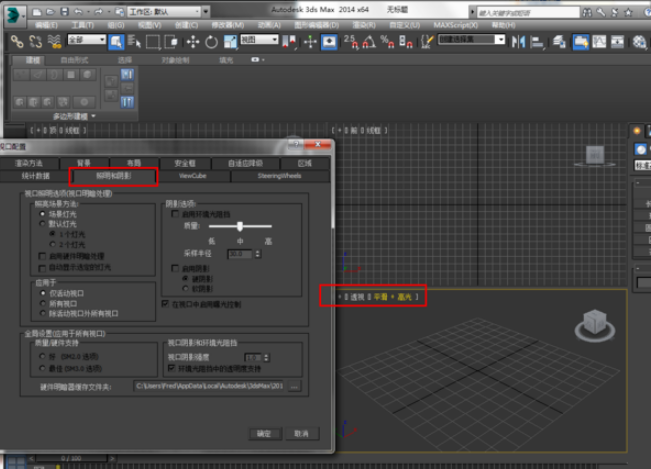The height and width of the screenshot is (469, 651).
Task: Select the Select and Rotate tool
Action: tap(211, 42)
